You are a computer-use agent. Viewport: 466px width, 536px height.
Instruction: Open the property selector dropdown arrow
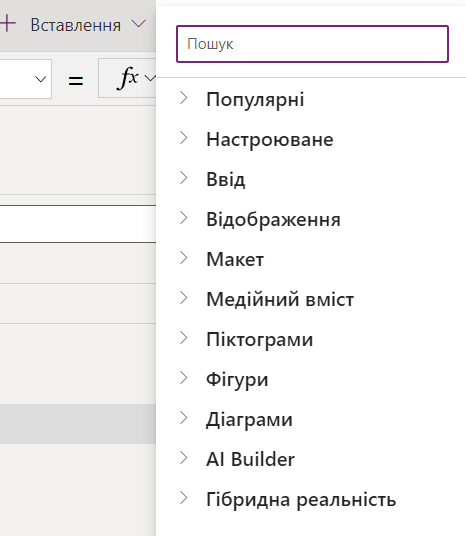[41, 79]
